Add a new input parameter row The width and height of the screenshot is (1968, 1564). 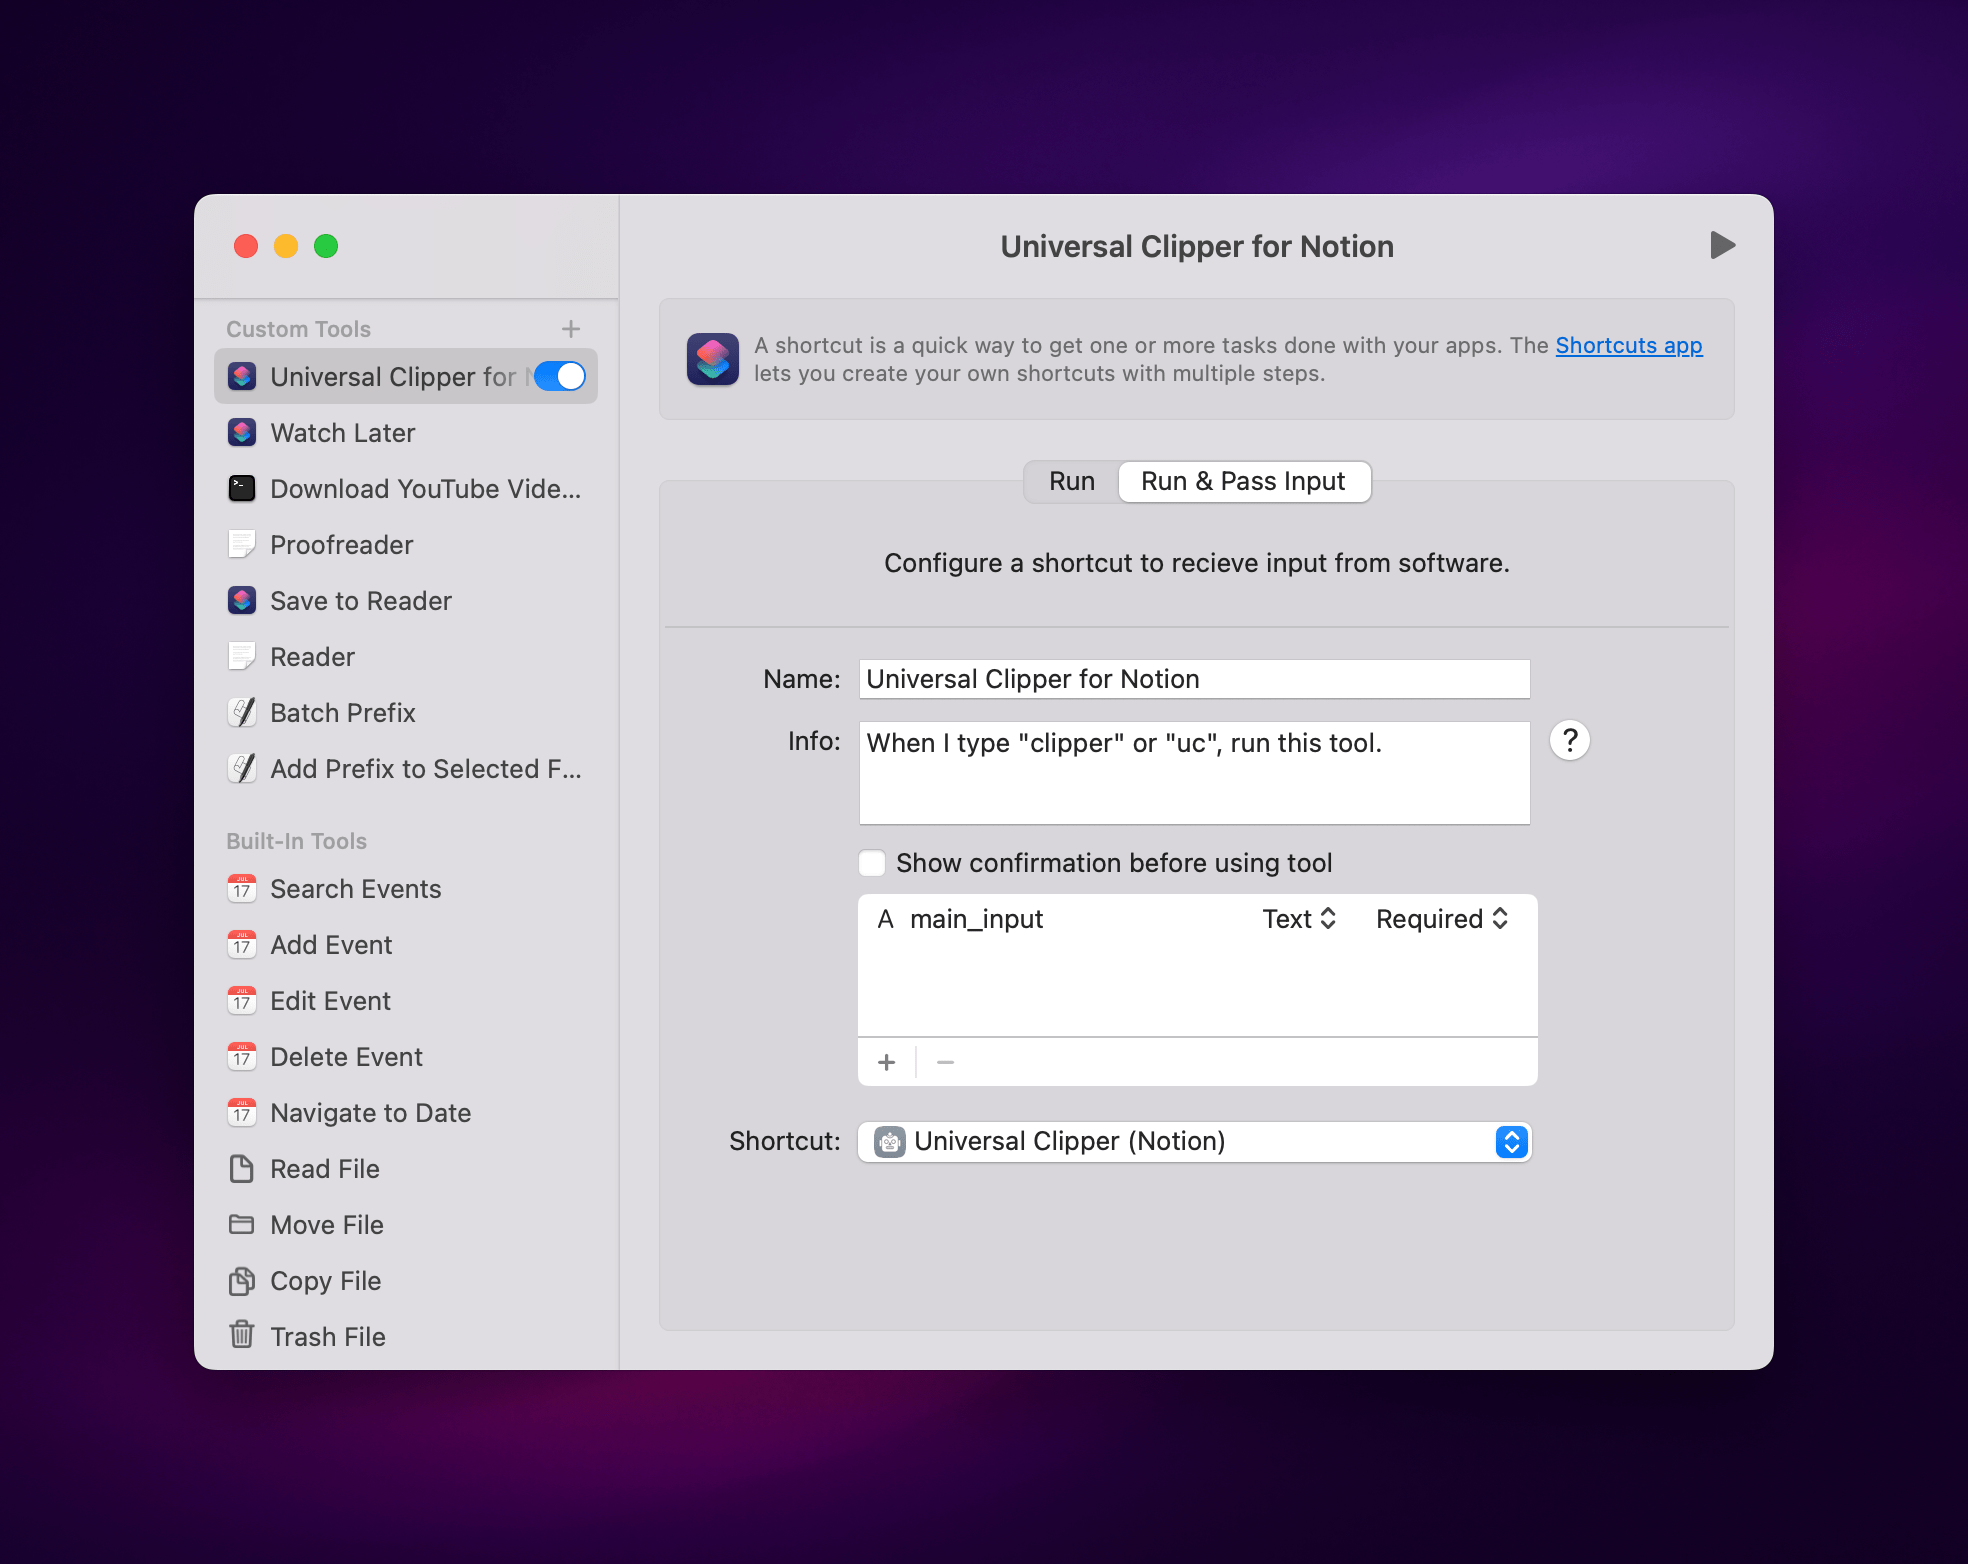coord(887,1062)
